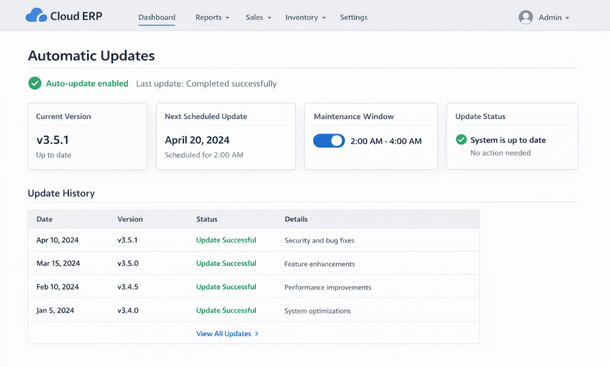This screenshot has width=610, height=367.
Task: Click Update Successful in the Feb 10 row
Action: tap(226, 287)
